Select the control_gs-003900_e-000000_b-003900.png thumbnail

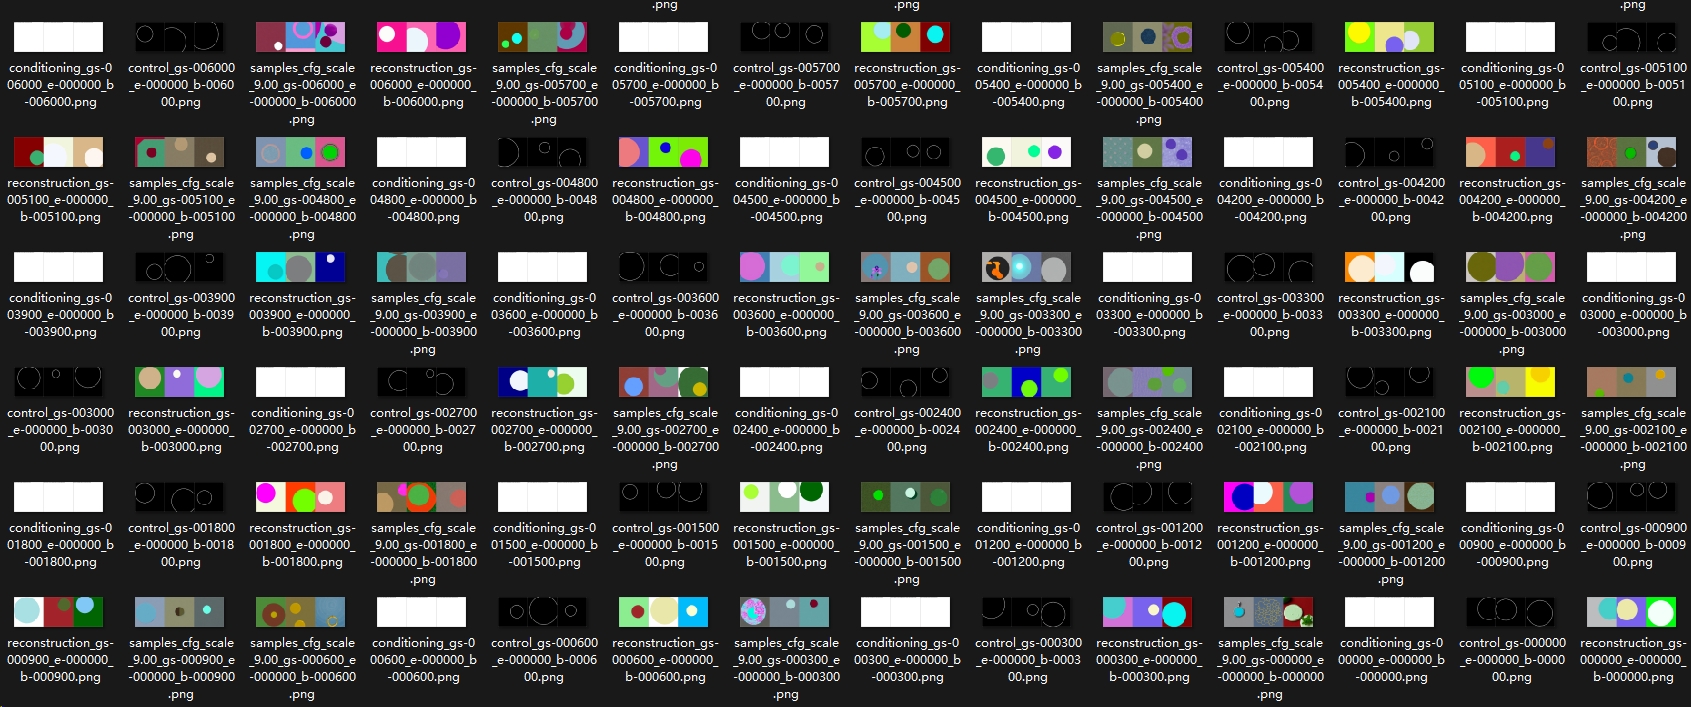point(180,267)
